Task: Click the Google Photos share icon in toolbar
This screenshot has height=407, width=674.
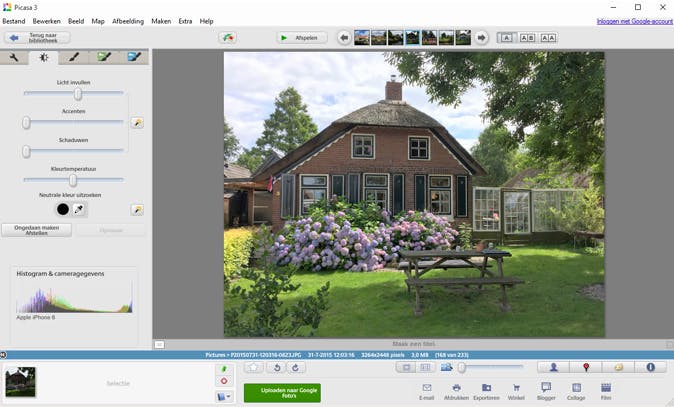Action: coord(227,38)
